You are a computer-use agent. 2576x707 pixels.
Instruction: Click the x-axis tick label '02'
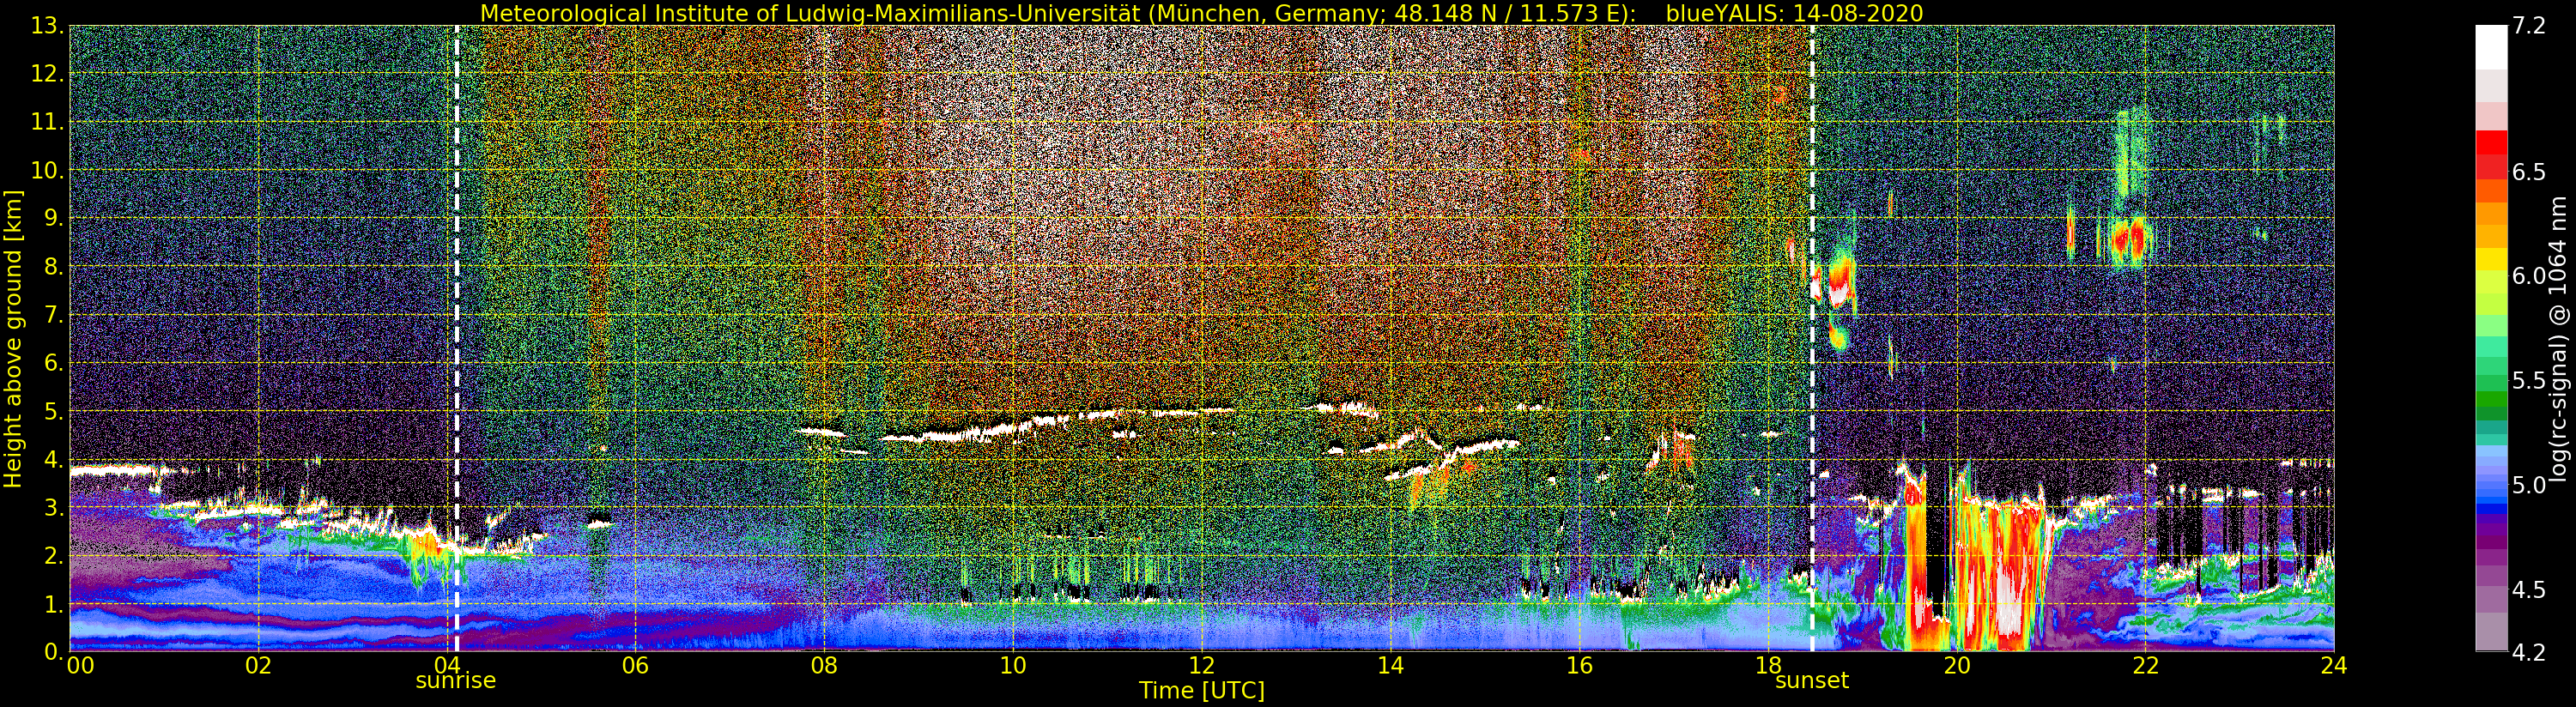pos(258,665)
